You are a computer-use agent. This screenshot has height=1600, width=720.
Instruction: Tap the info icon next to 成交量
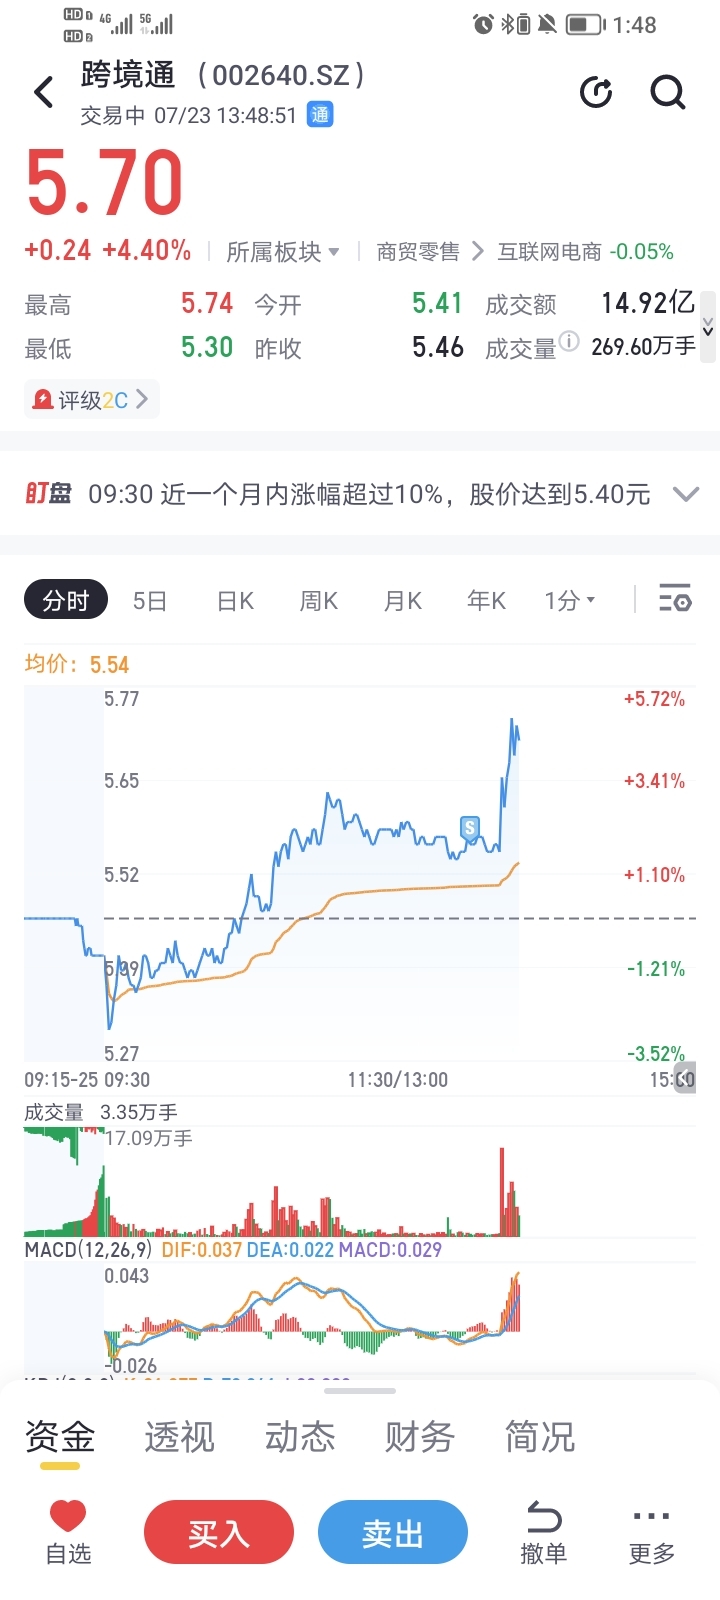tap(569, 341)
